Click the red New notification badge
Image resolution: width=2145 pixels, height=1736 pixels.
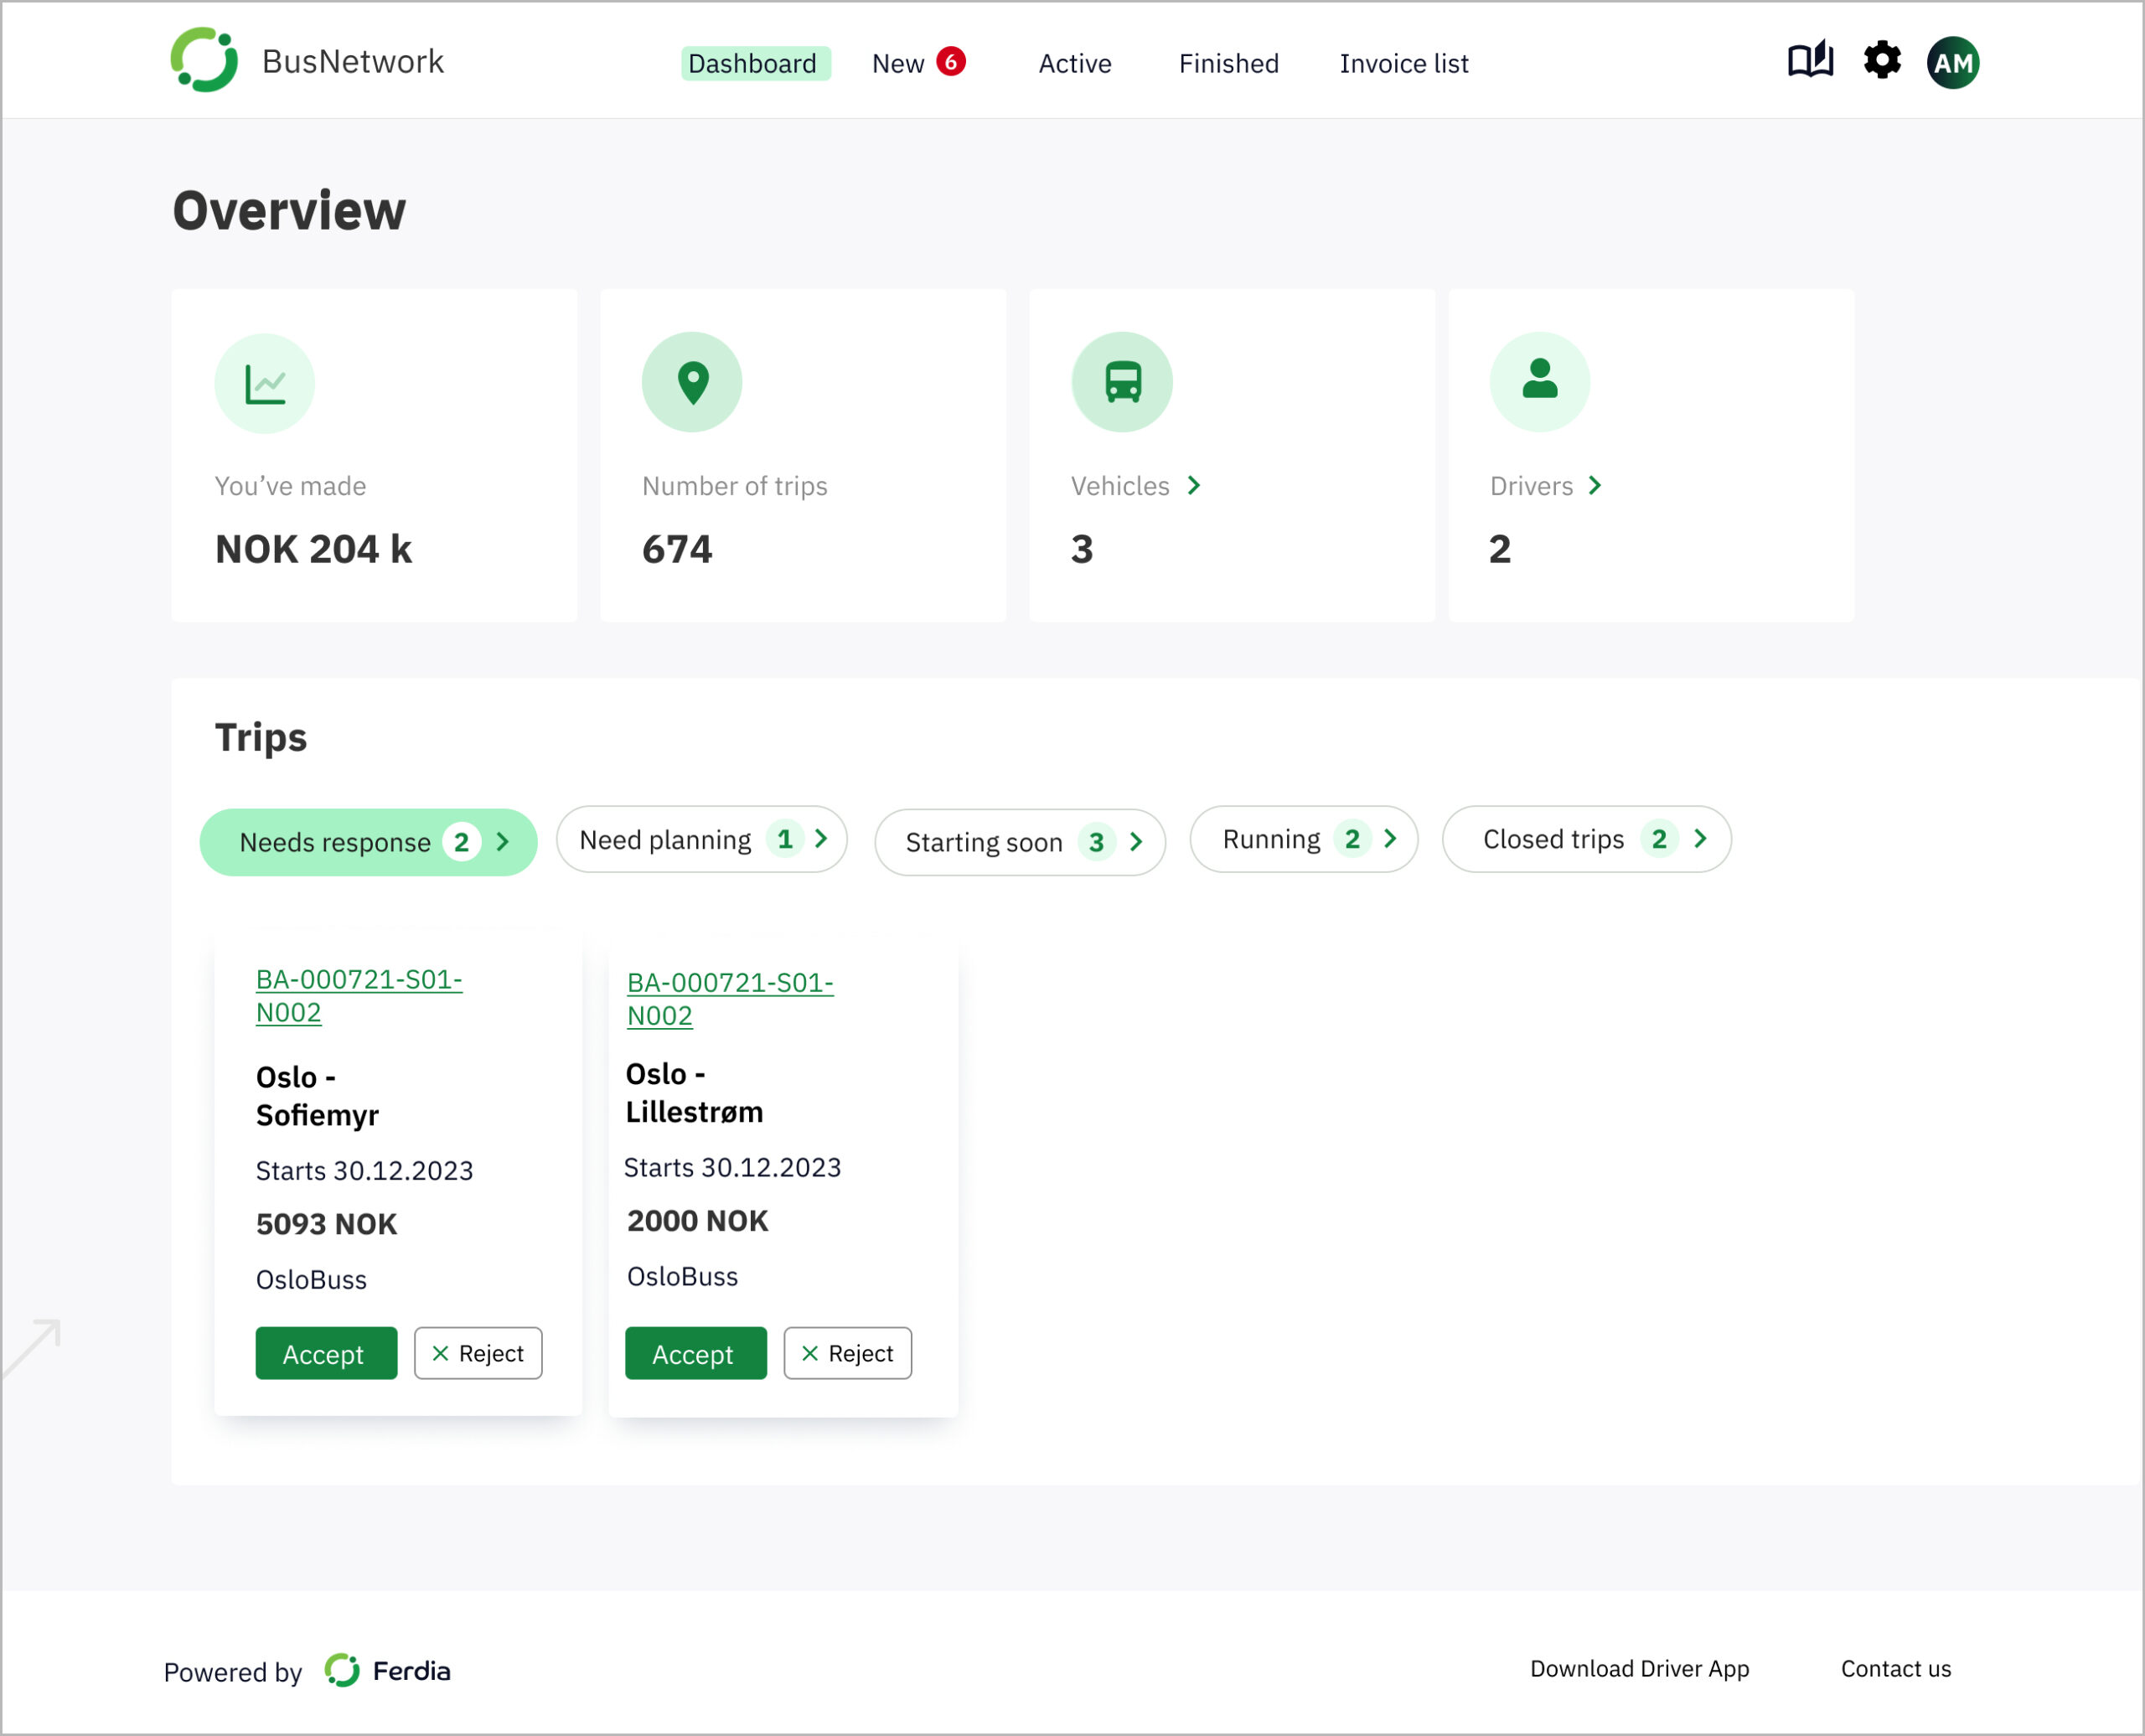click(x=951, y=62)
